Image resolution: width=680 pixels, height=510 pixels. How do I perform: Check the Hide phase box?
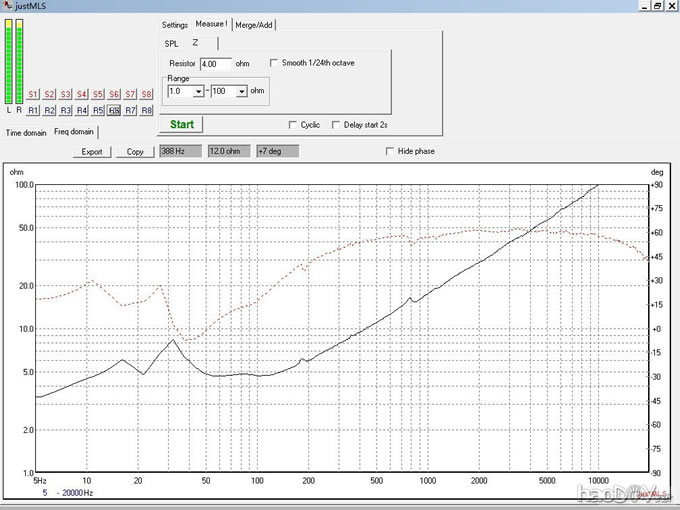(x=390, y=151)
